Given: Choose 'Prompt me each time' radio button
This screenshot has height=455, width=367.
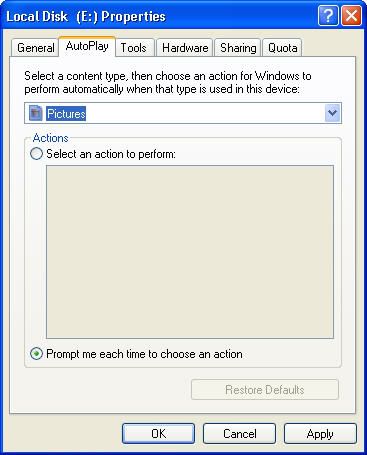Looking at the screenshot, I should [36, 354].
